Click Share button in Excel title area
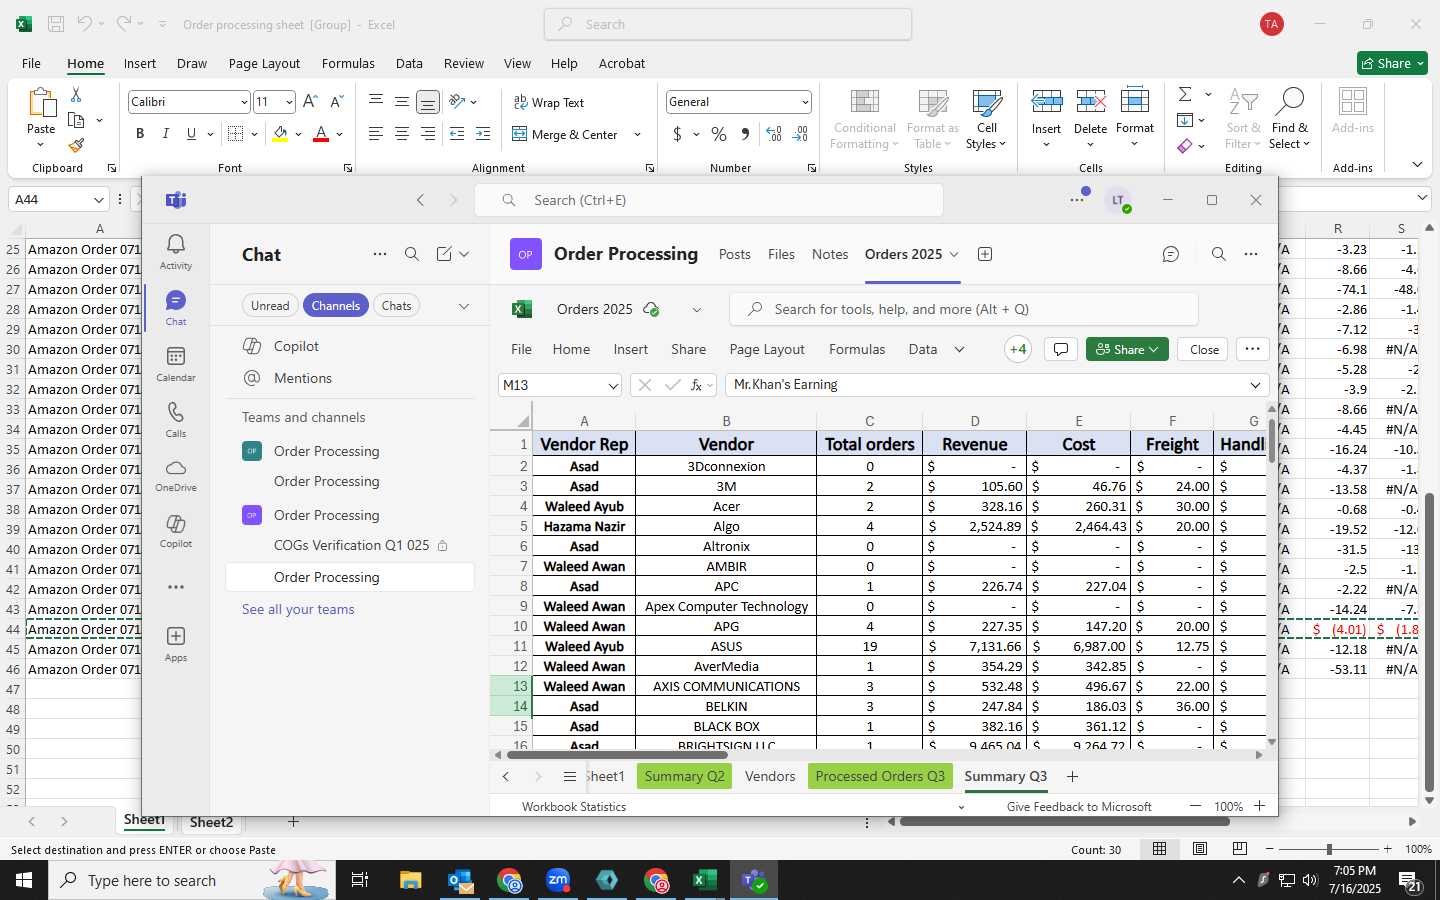The width and height of the screenshot is (1440, 900). (1392, 63)
